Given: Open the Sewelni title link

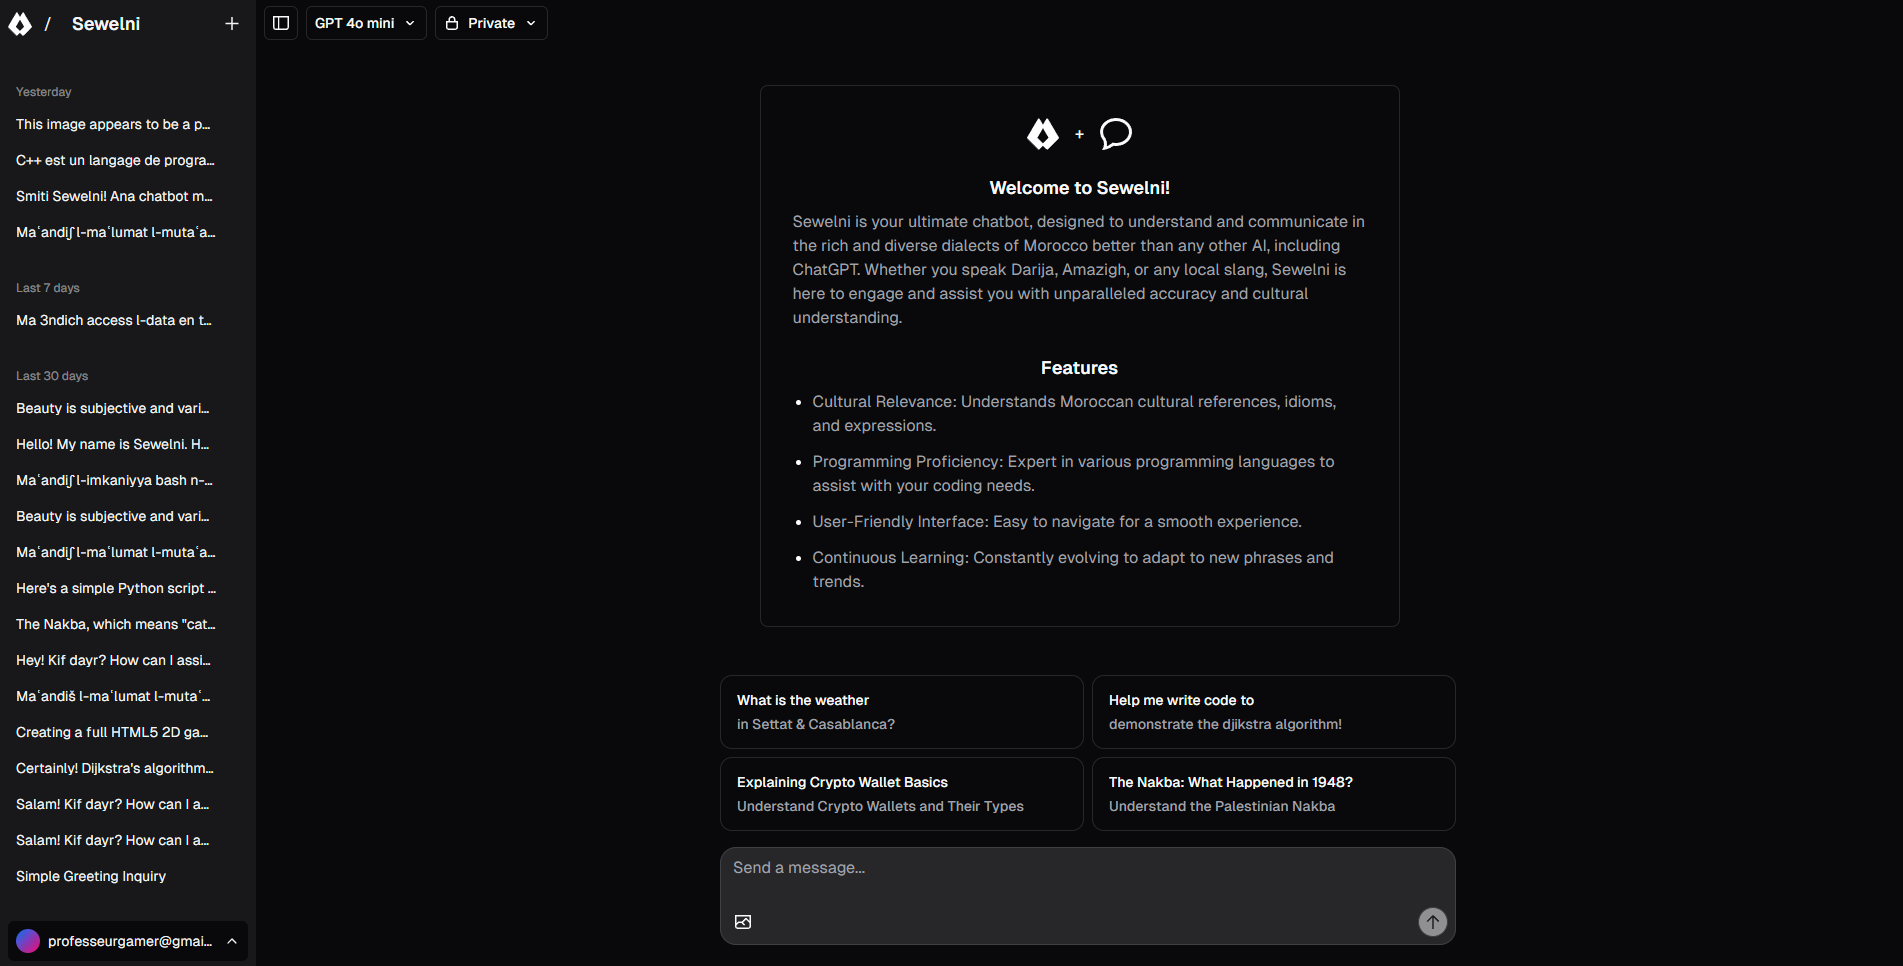Looking at the screenshot, I should click(106, 24).
